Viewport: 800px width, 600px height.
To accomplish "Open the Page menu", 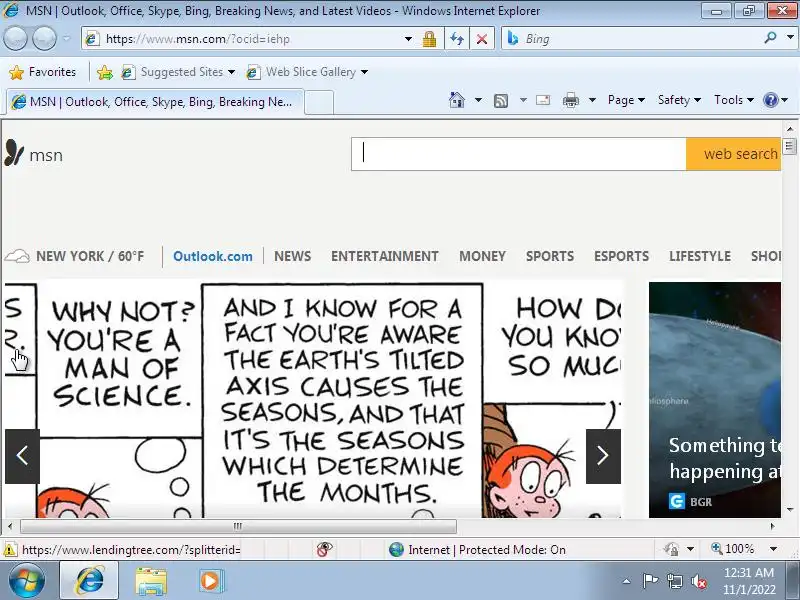I will point(626,100).
